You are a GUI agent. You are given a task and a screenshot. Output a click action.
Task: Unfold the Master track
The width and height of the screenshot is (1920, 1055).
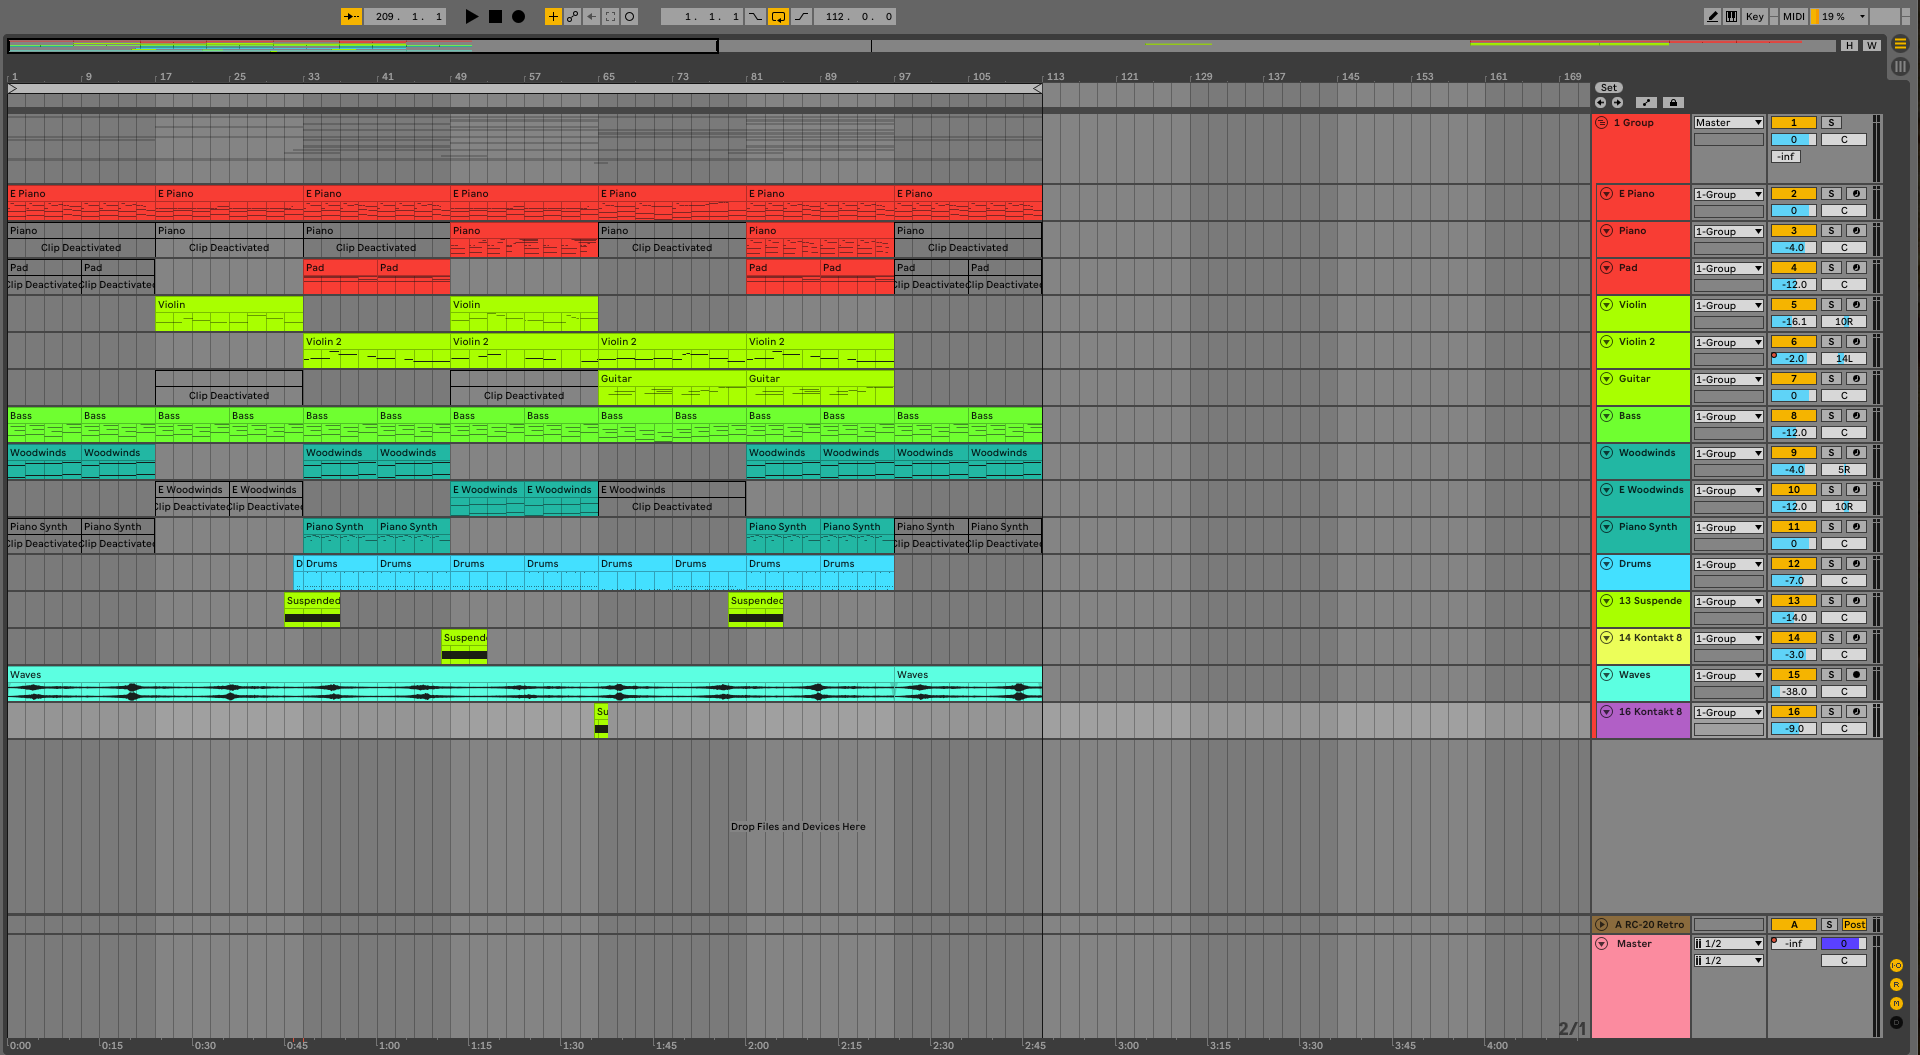[1602, 944]
